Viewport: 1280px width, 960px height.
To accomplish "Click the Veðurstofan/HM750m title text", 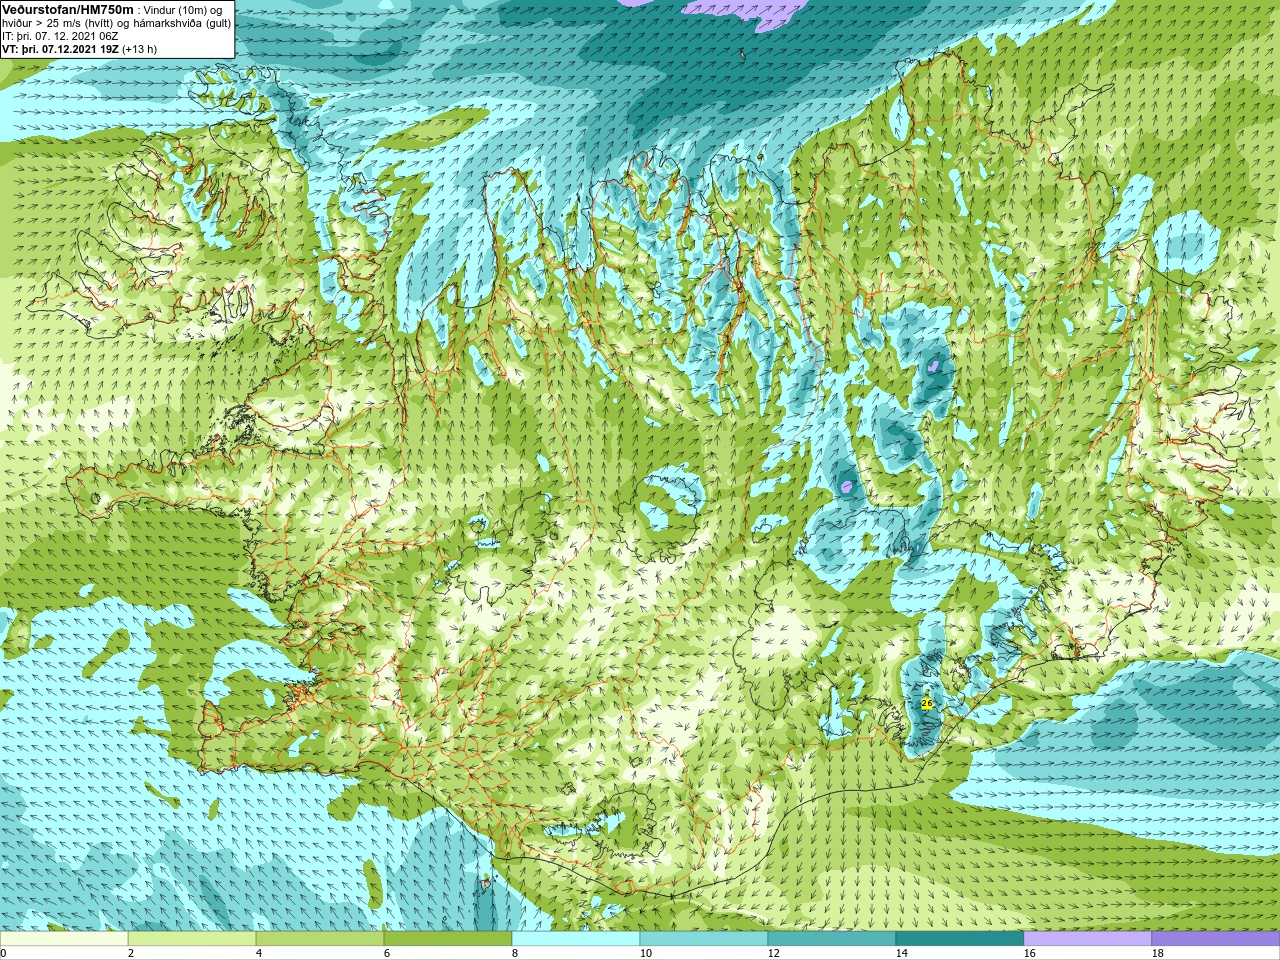I will (x=68, y=9).
